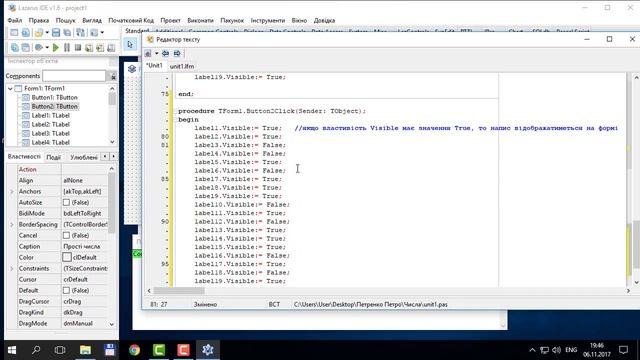The height and width of the screenshot is (360, 640).
Task: Open the Інструменти menu
Action: tap(268, 20)
